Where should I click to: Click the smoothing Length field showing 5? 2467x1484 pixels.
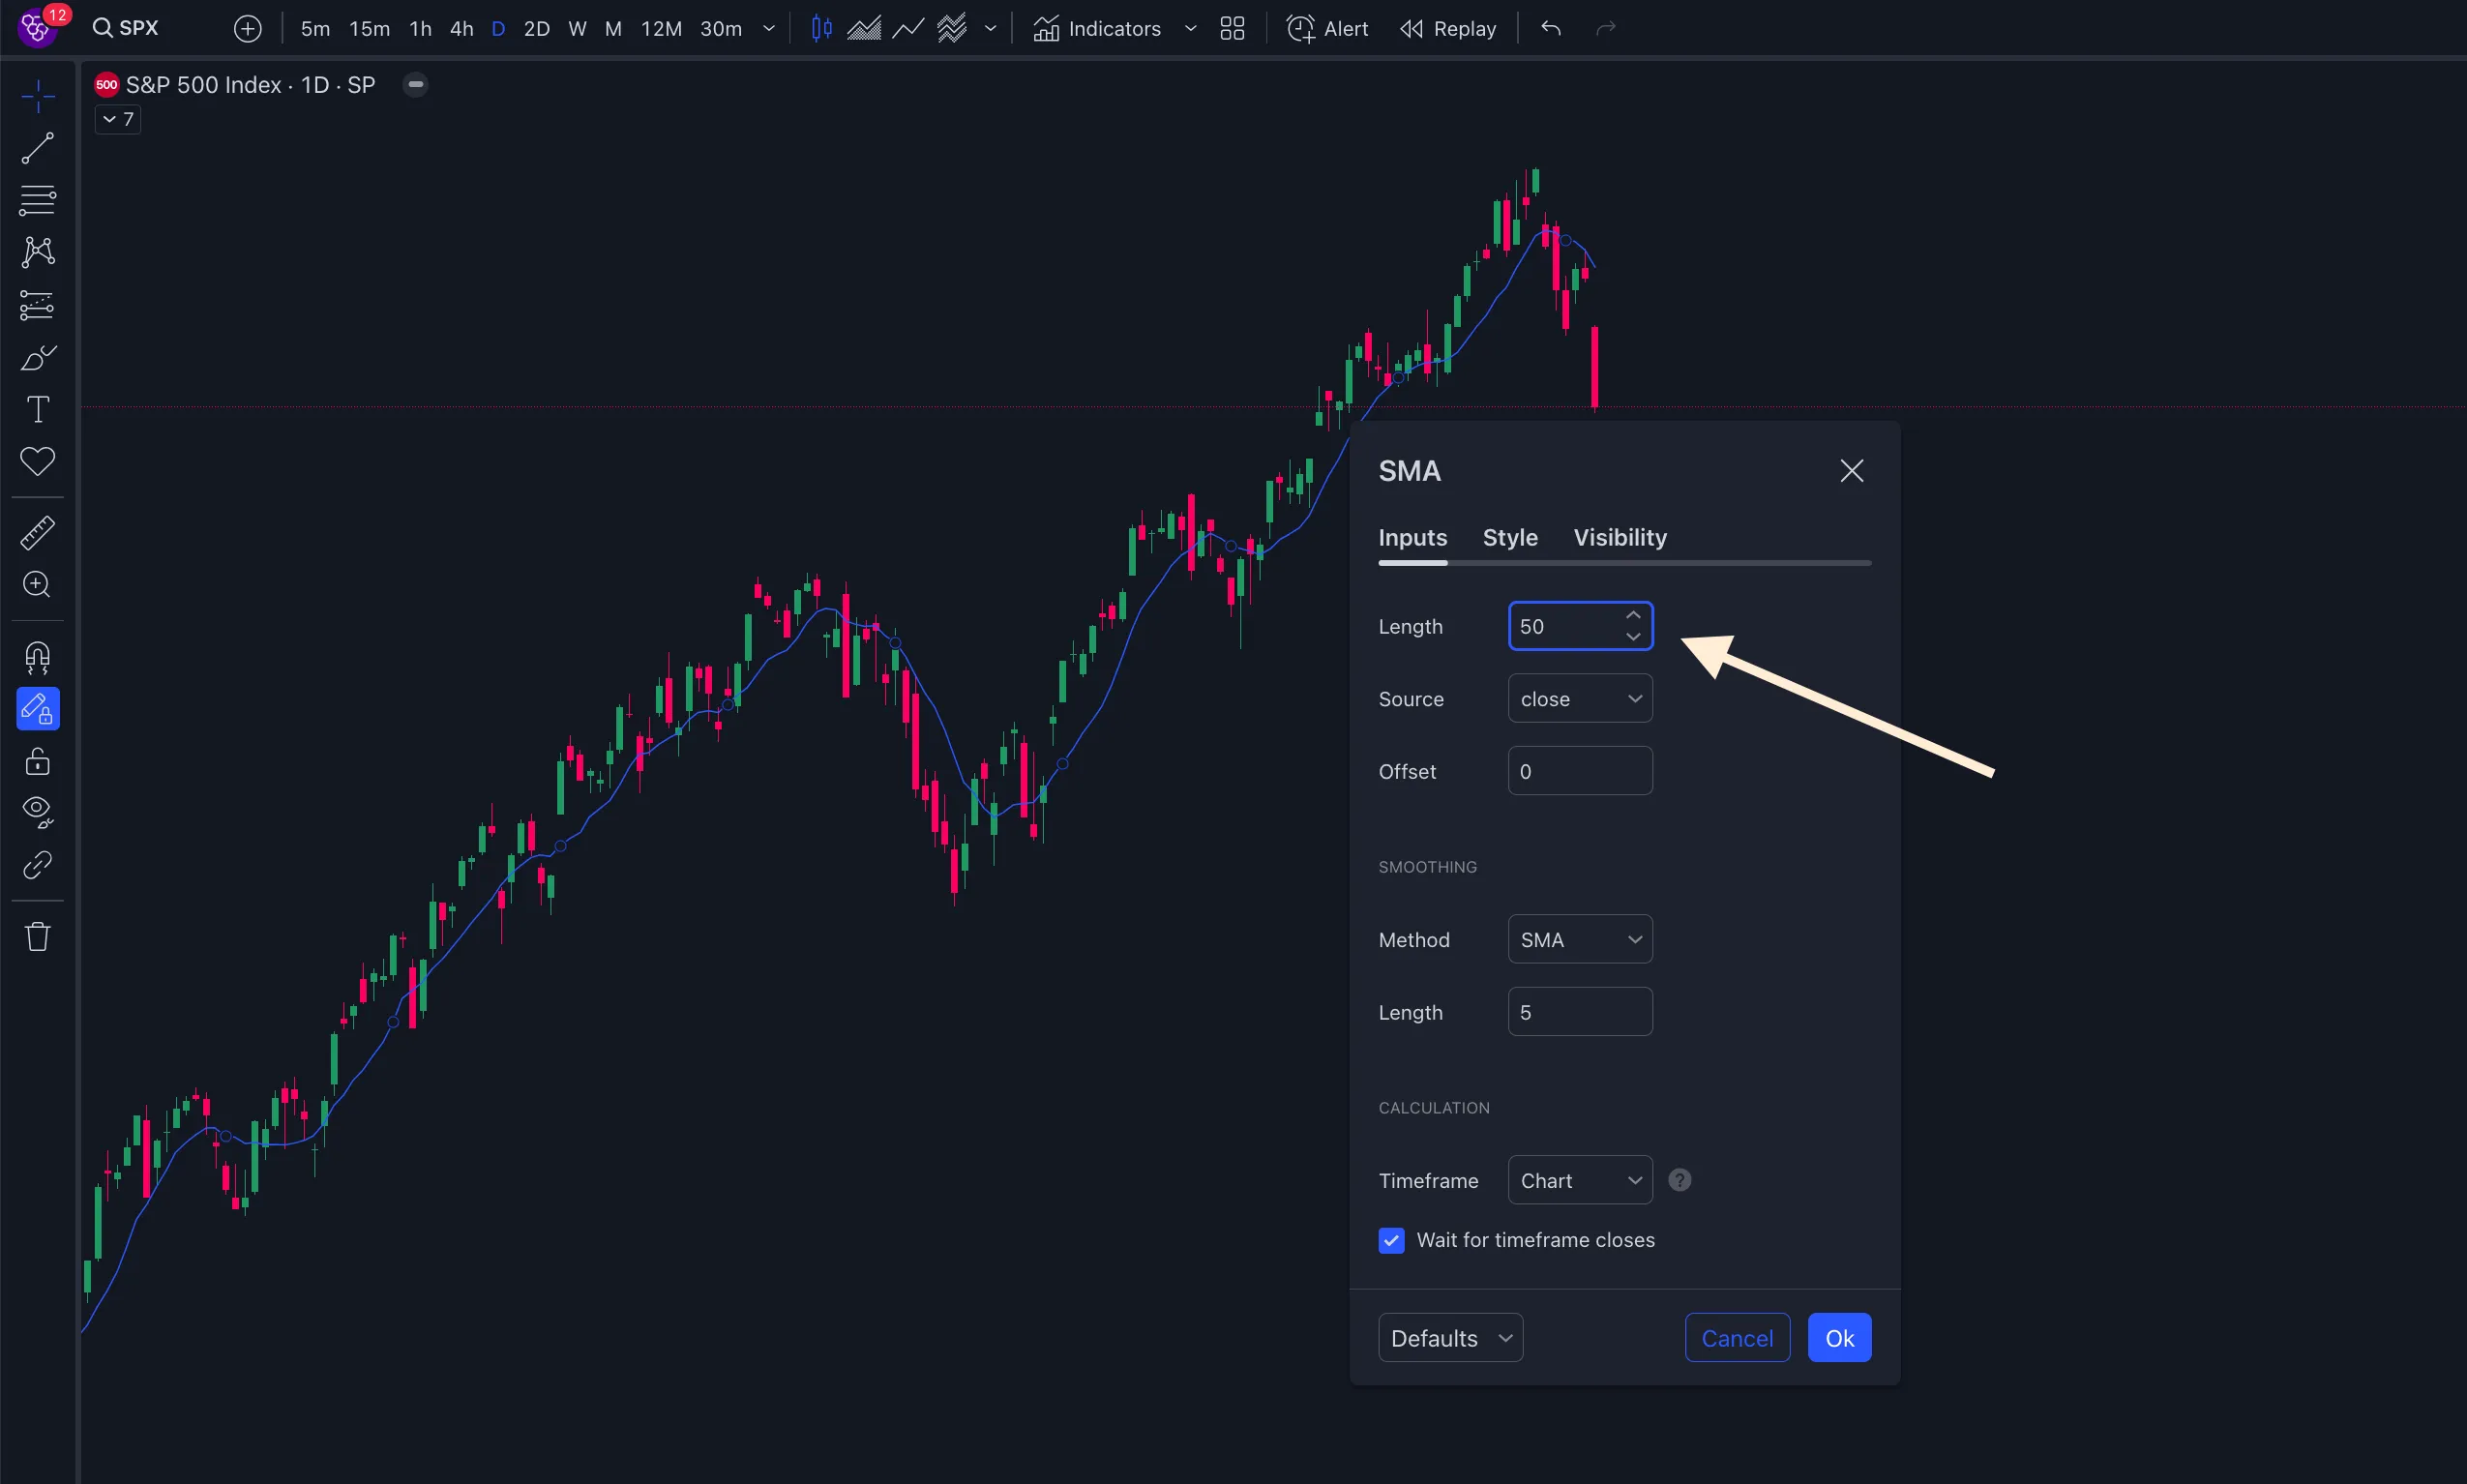[x=1580, y=1012]
